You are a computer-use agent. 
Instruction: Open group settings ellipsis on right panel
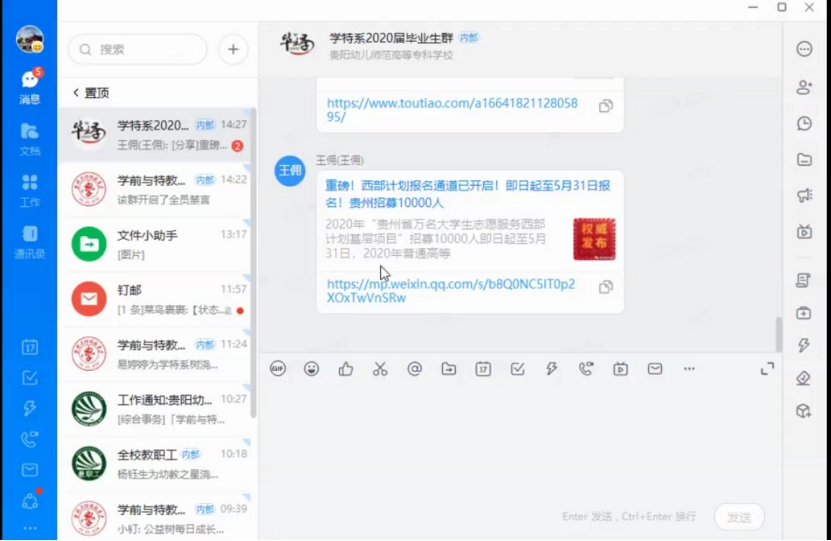pyautogui.click(x=804, y=49)
